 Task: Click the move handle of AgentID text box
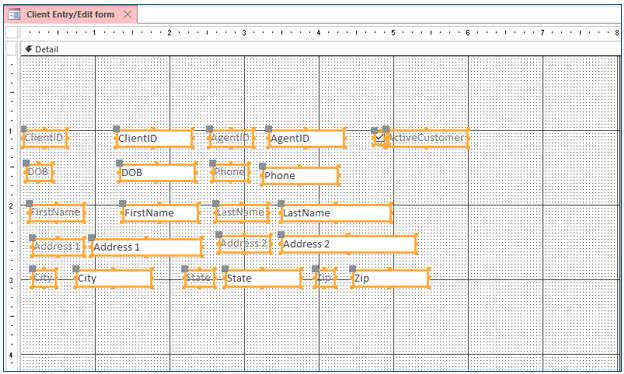click(x=269, y=129)
